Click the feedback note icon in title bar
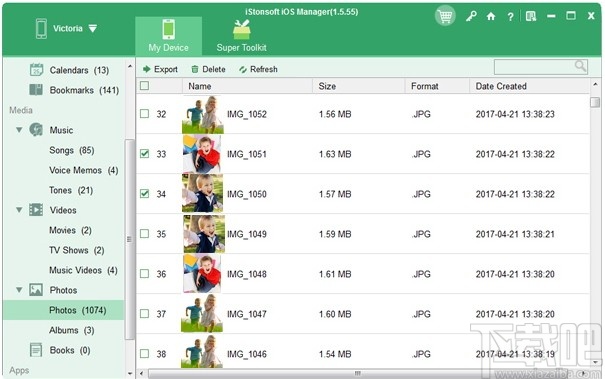 click(x=531, y=16)
